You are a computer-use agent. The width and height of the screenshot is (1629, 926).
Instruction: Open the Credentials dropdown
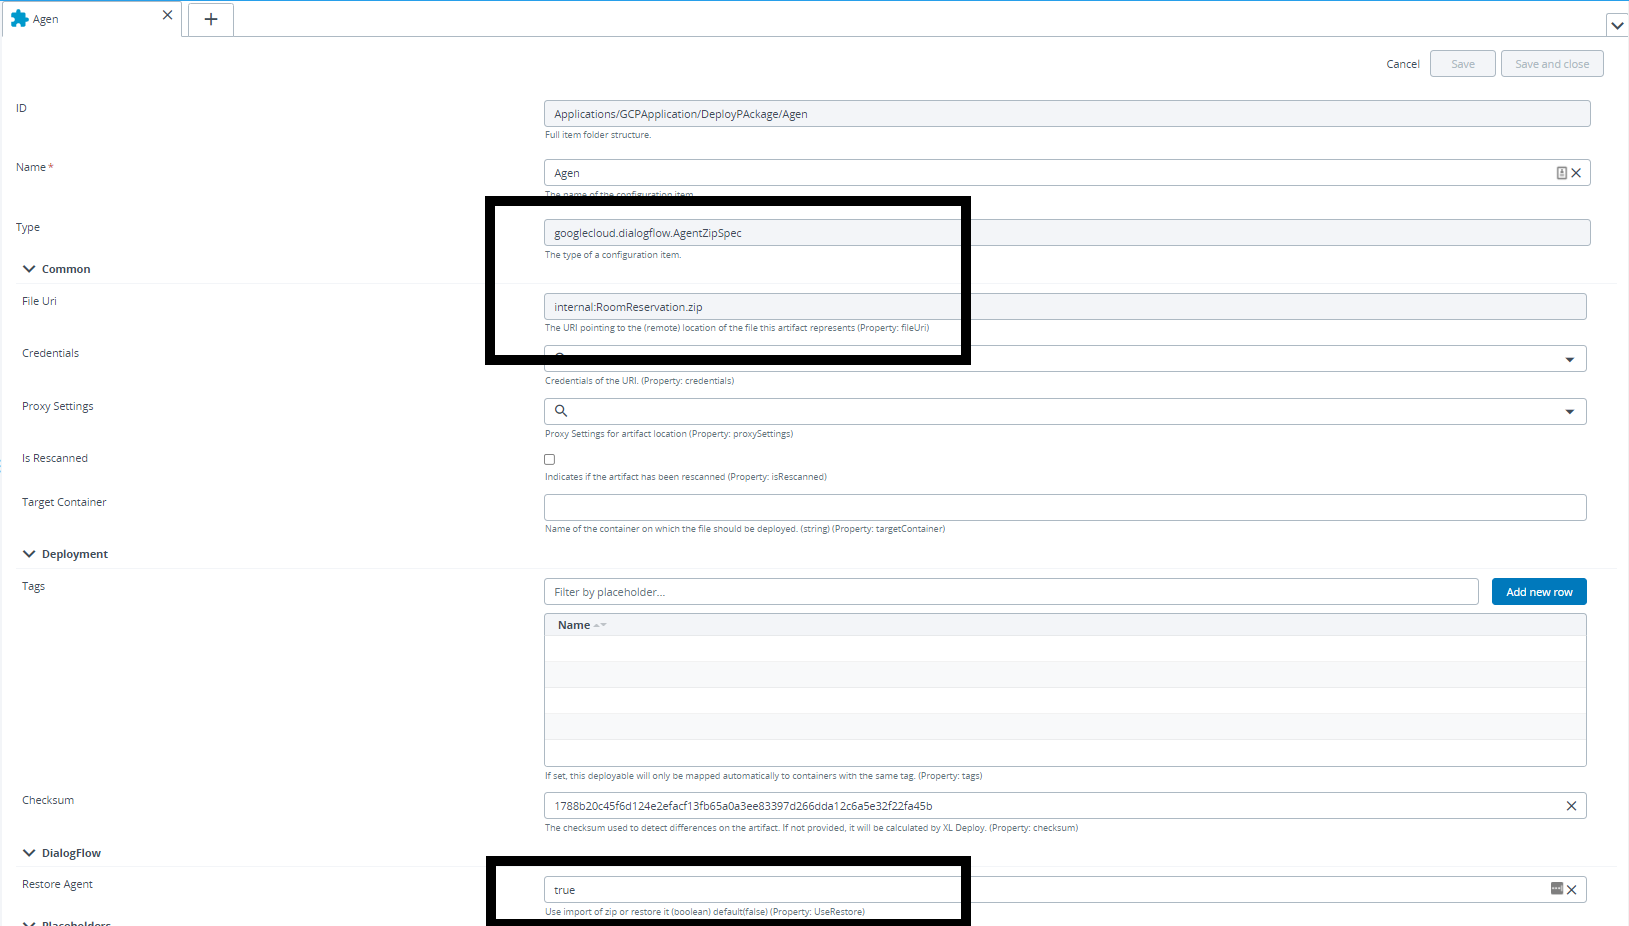[x=1569, y=359]
